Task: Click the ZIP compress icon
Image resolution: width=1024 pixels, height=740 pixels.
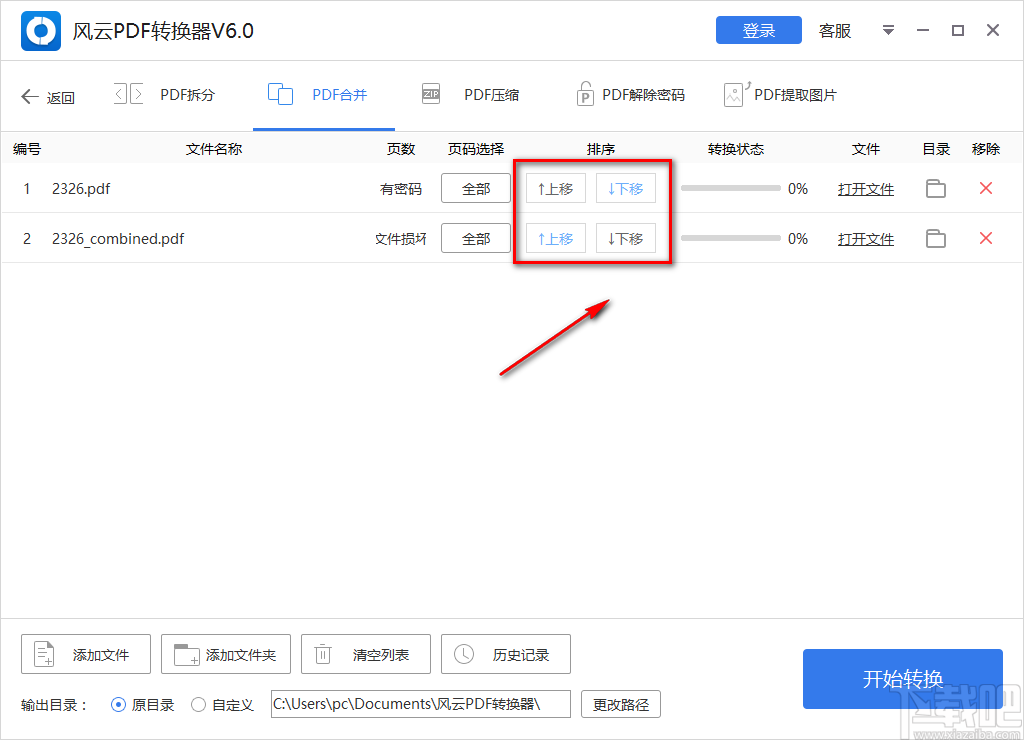Action: click(x=431, y=94)
